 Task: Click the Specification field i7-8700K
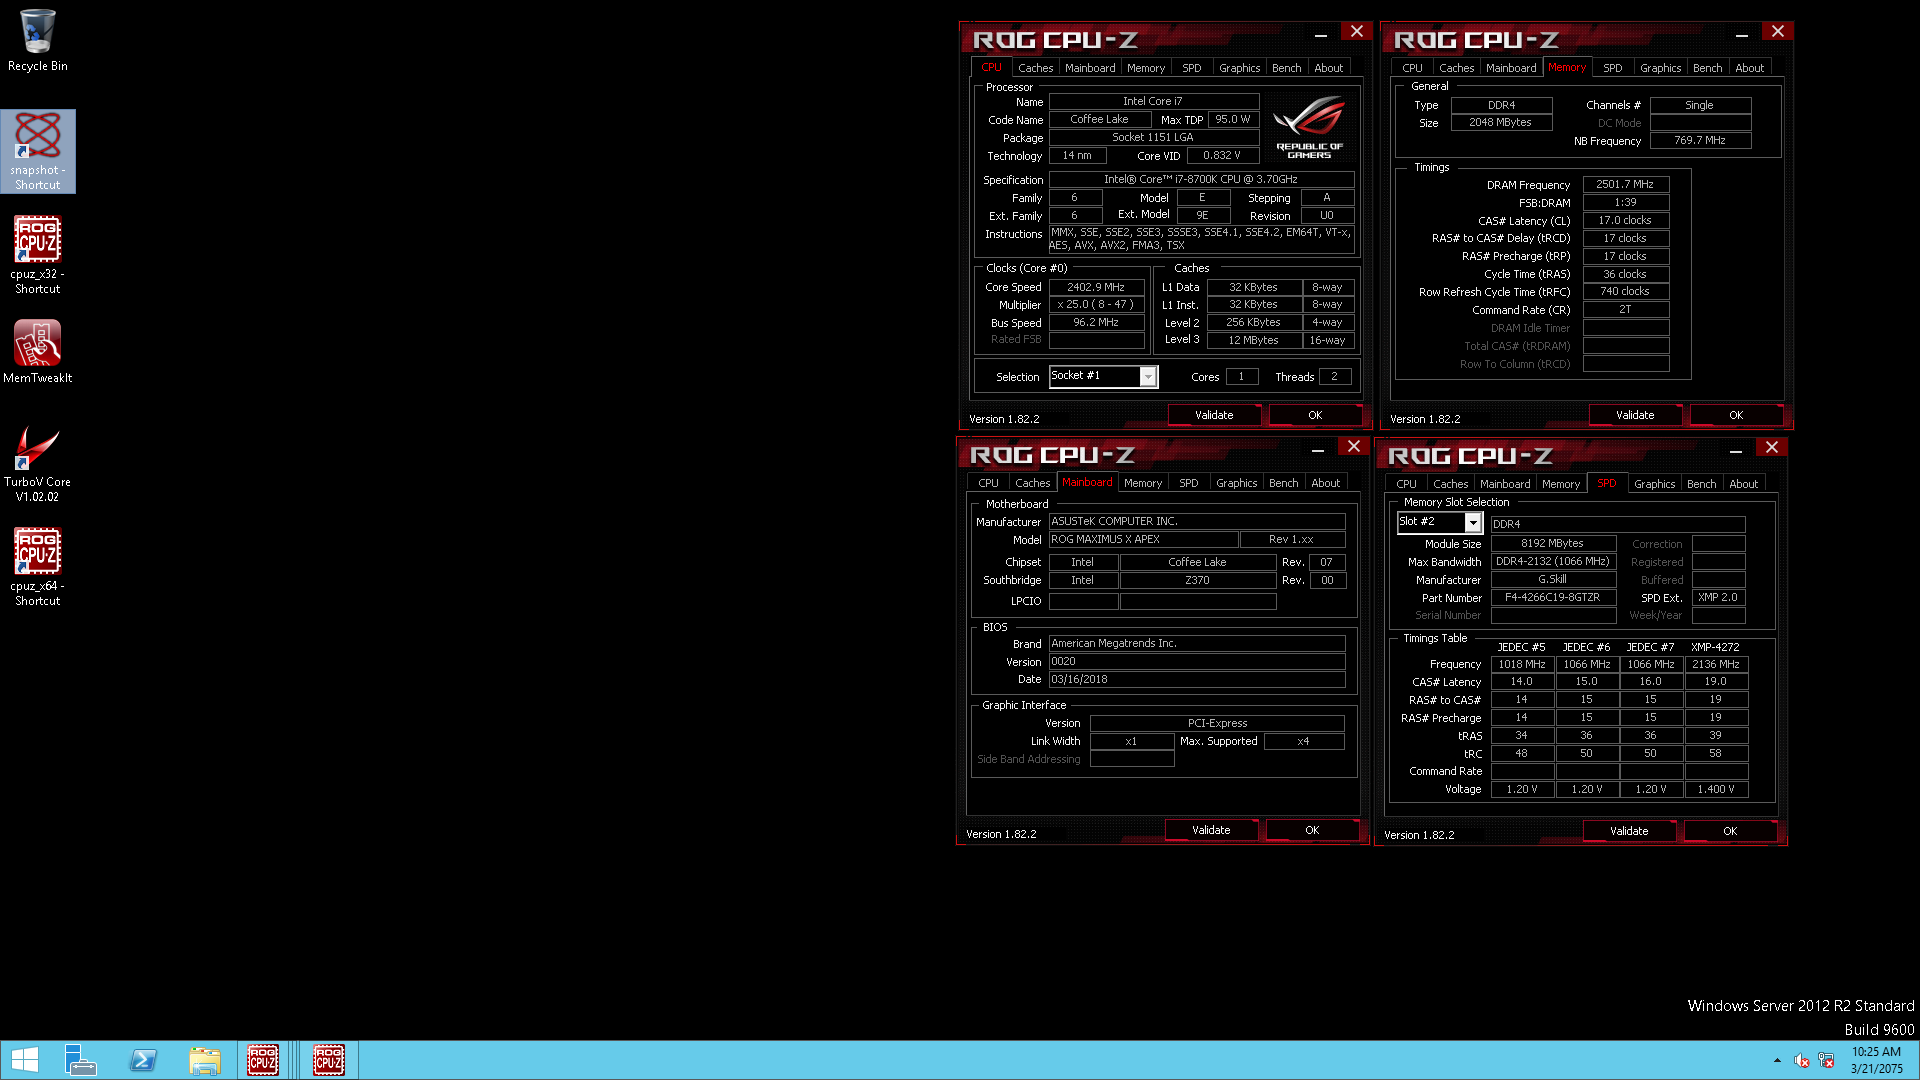[1201, 179]
